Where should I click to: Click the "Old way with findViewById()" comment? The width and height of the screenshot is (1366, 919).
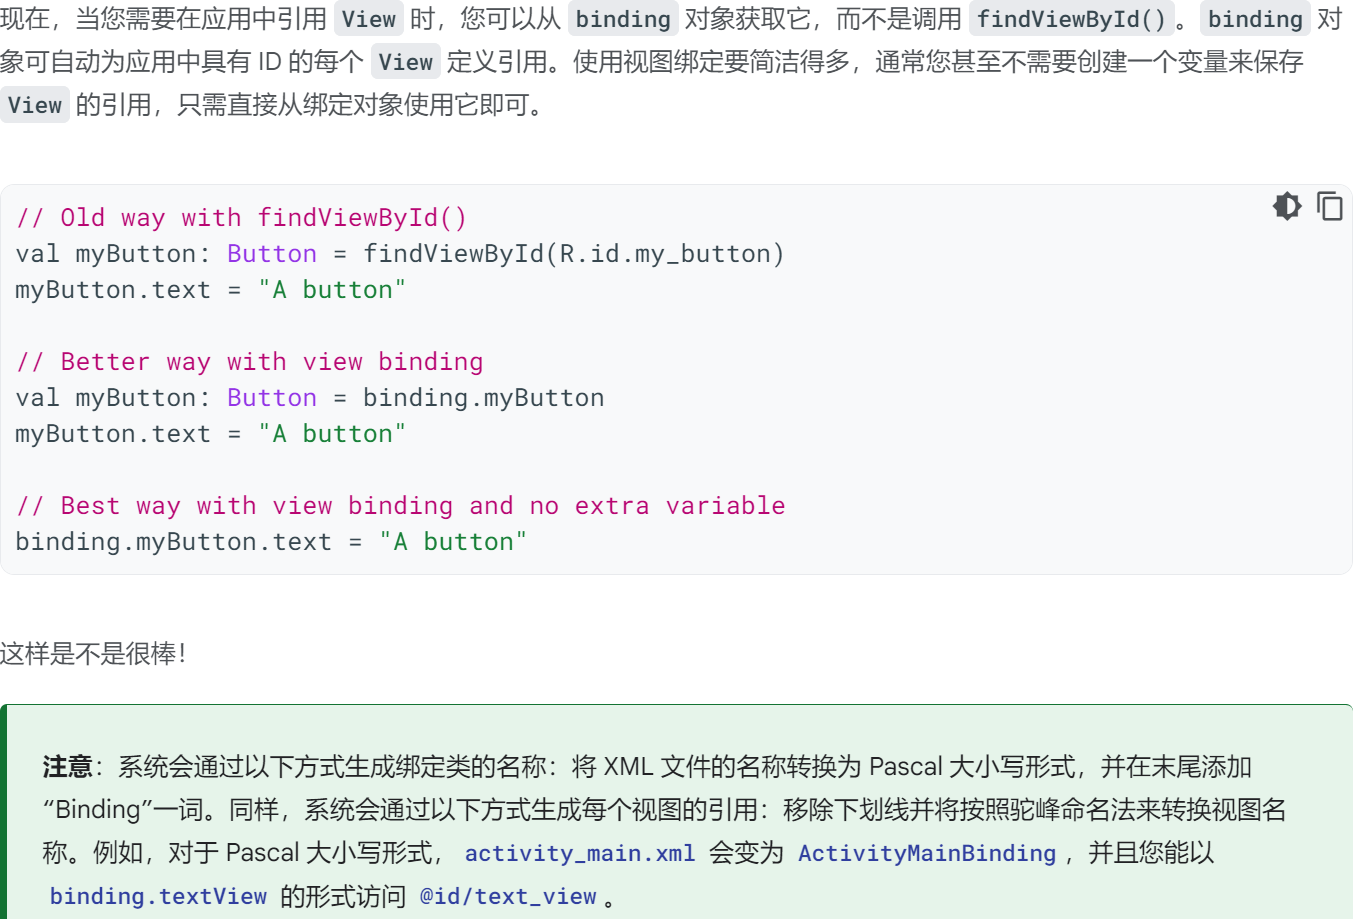241,218
